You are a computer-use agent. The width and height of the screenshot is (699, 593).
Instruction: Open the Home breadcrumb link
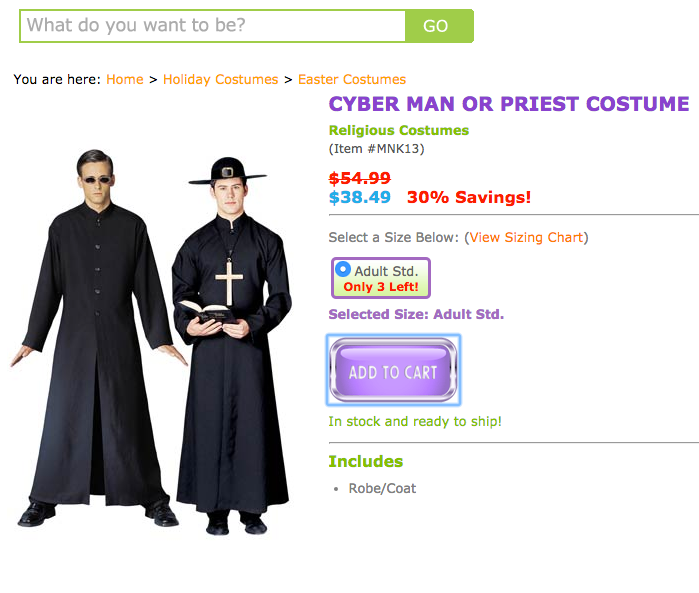pos(125,79)
